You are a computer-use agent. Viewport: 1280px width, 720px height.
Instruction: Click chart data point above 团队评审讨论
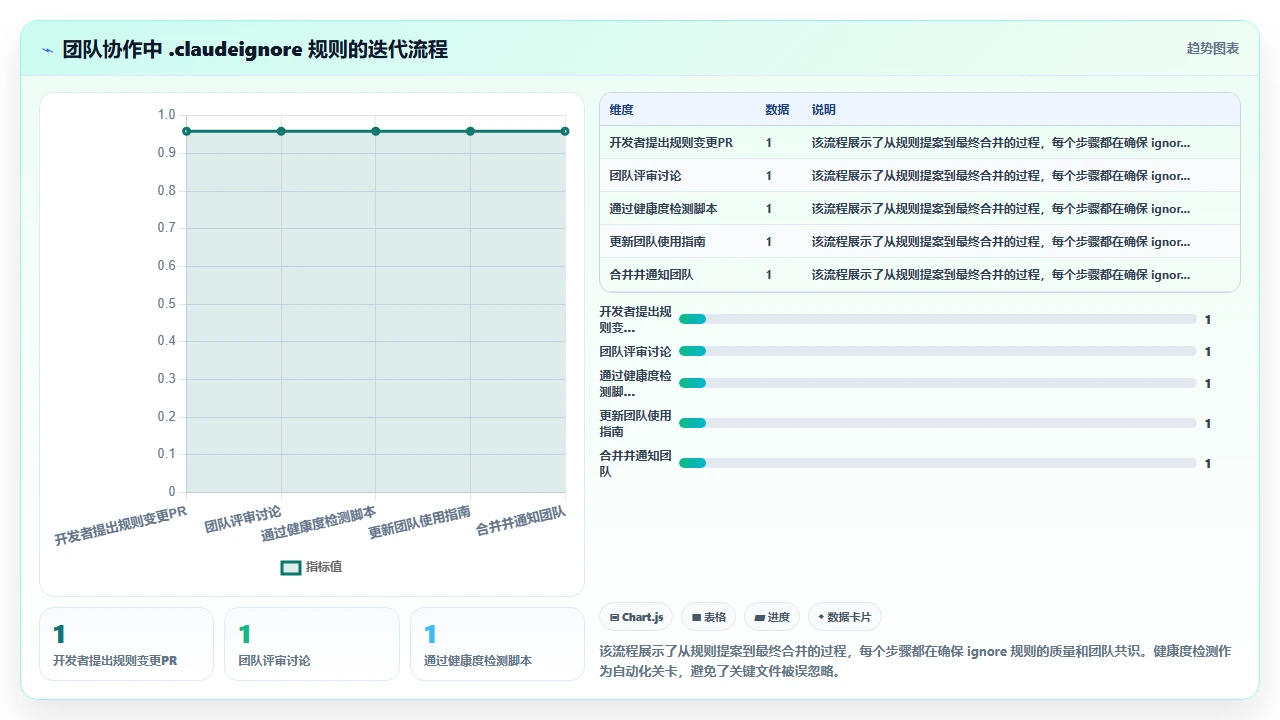[281, 131]
